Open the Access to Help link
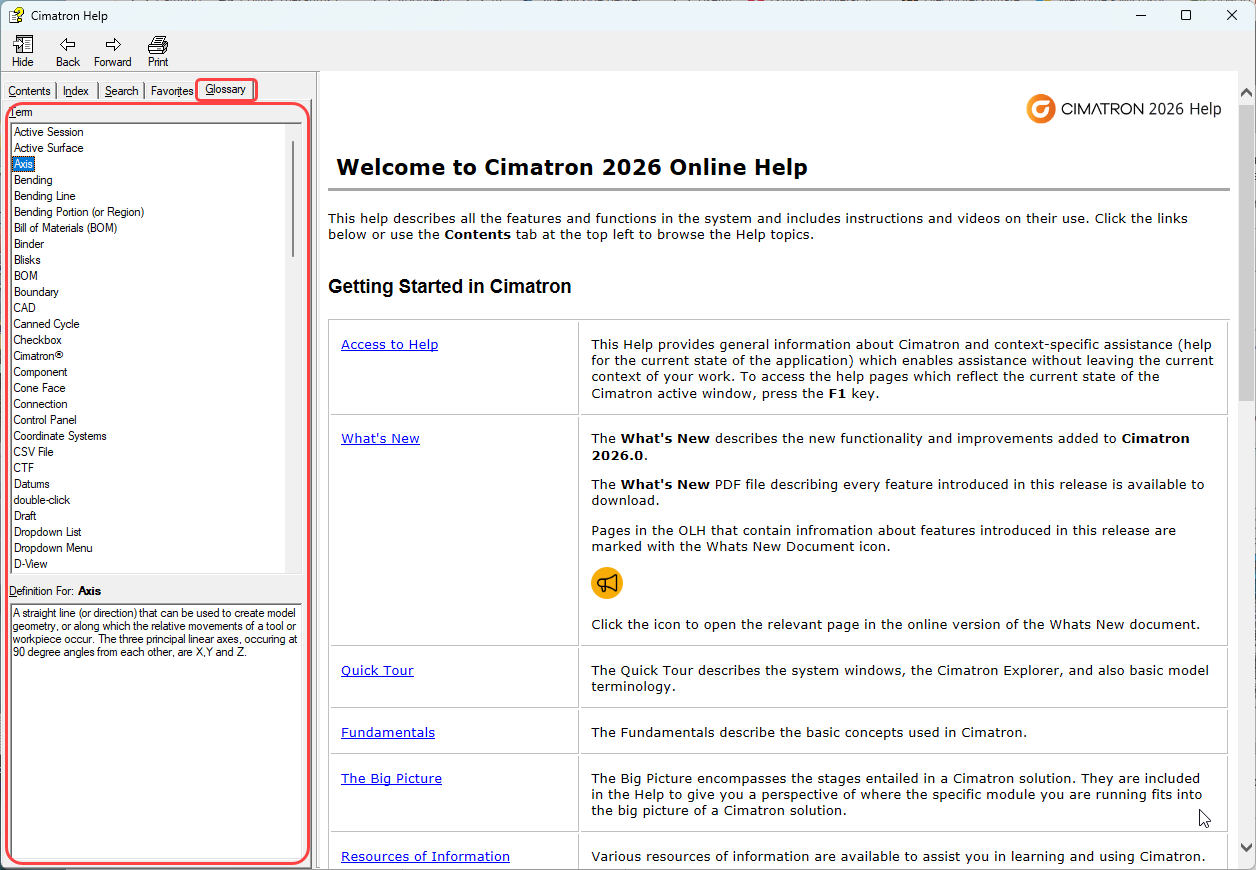1256x870 pixels. (x=389, y=345)
